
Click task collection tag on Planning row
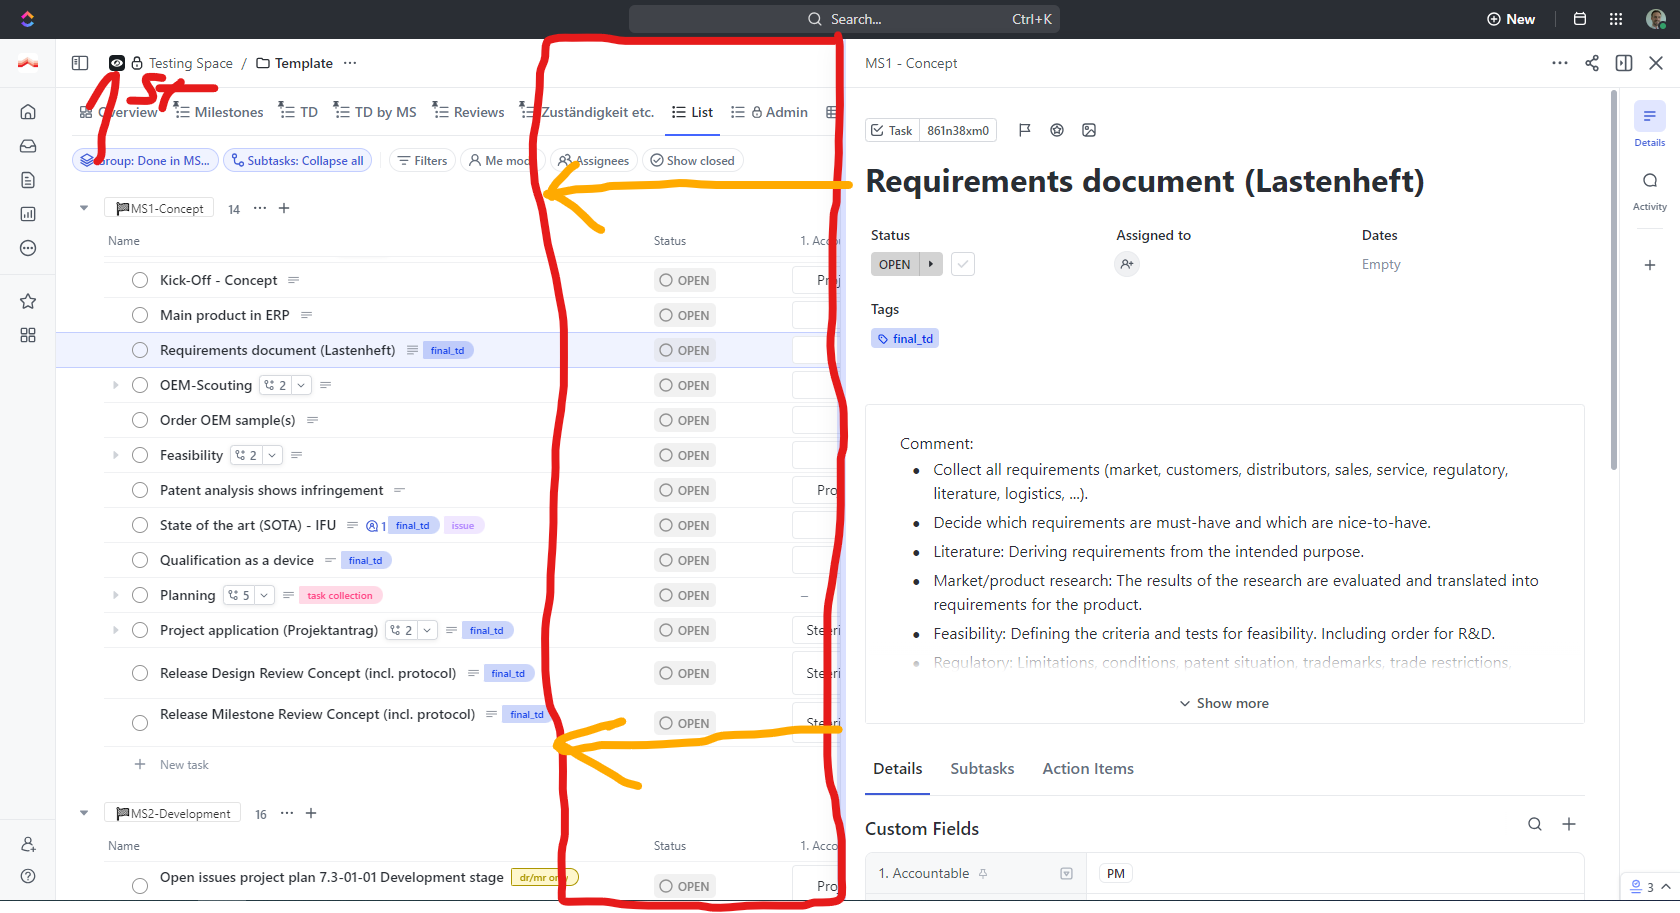click(x=340, y=595)
